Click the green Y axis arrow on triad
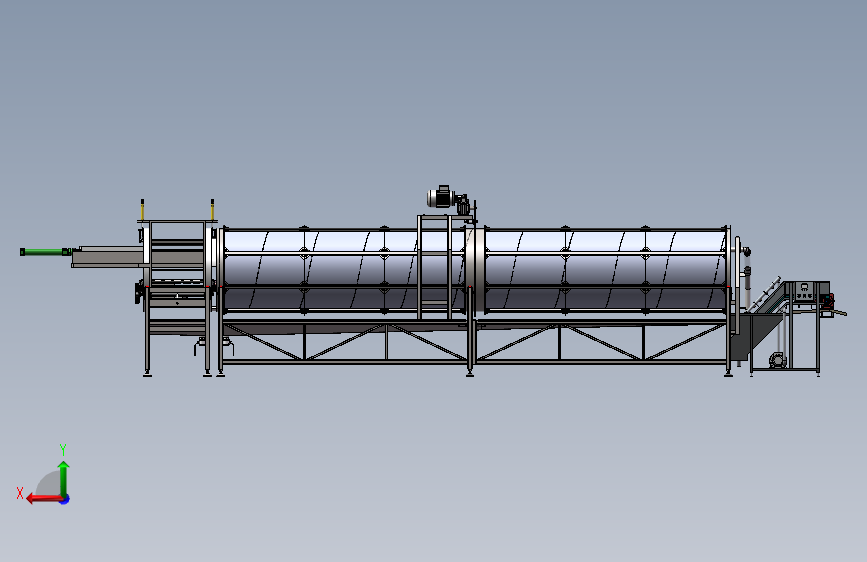 (x=64, y=479)
